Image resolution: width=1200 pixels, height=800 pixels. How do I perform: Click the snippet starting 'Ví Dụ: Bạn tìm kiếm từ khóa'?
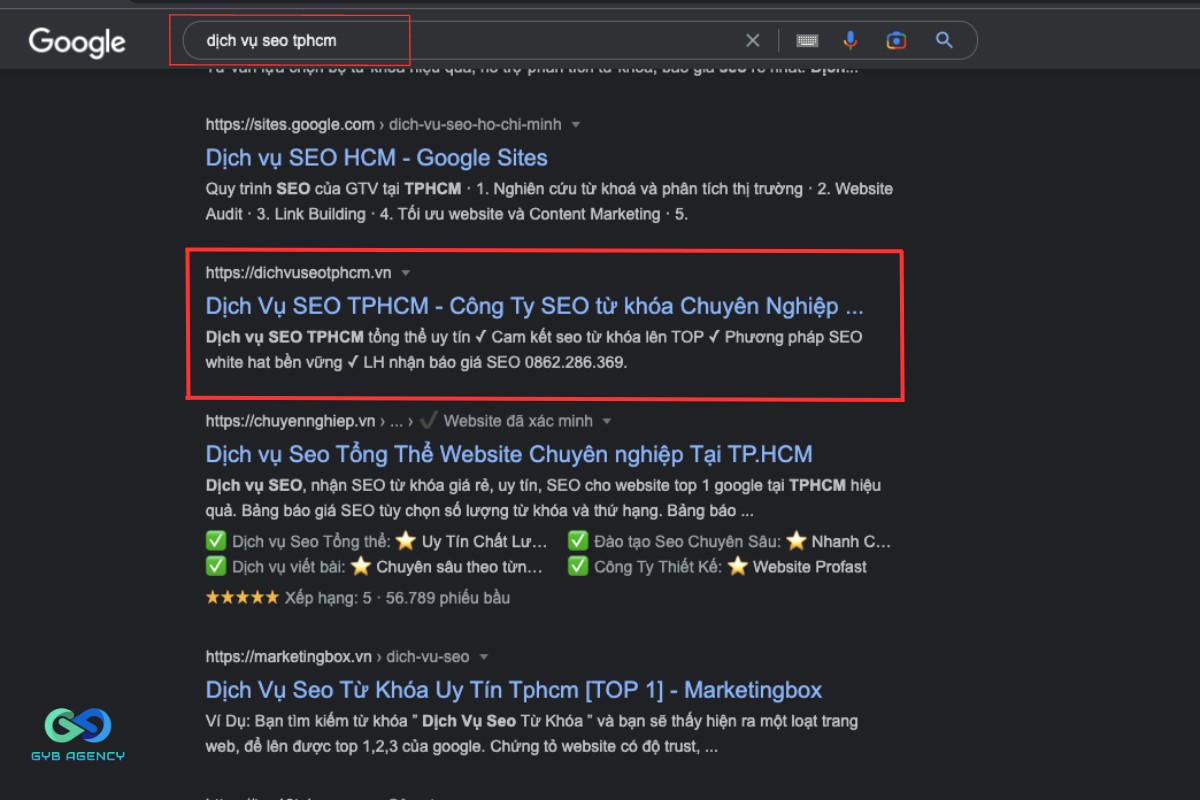tap(532, 734)
